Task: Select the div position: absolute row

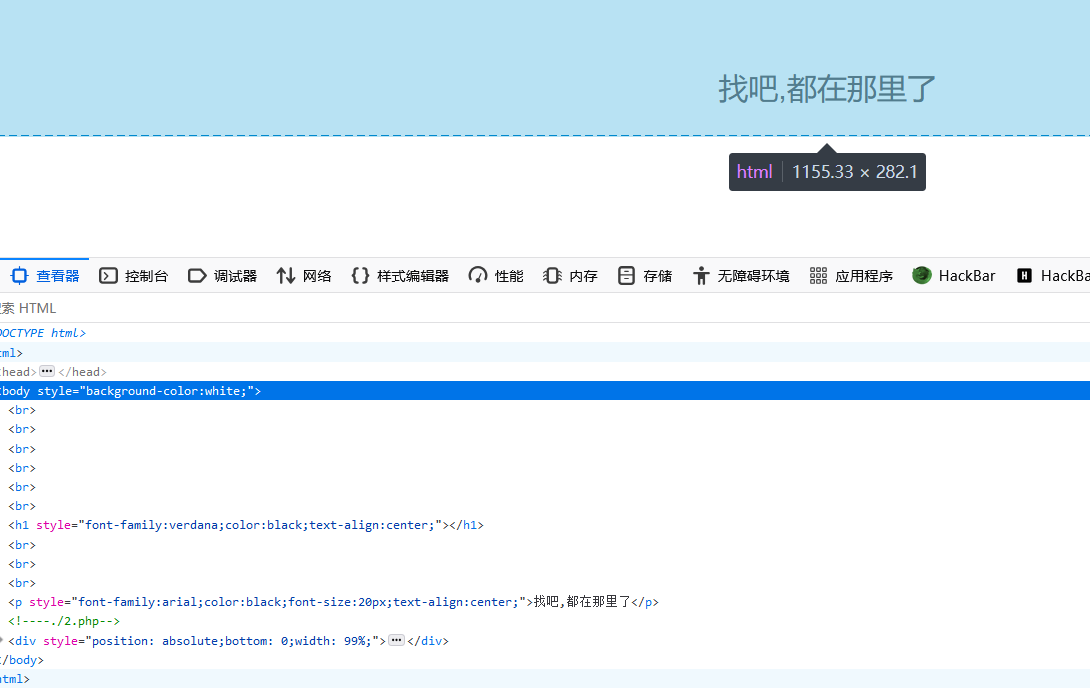Action: [x=545, y=641]
